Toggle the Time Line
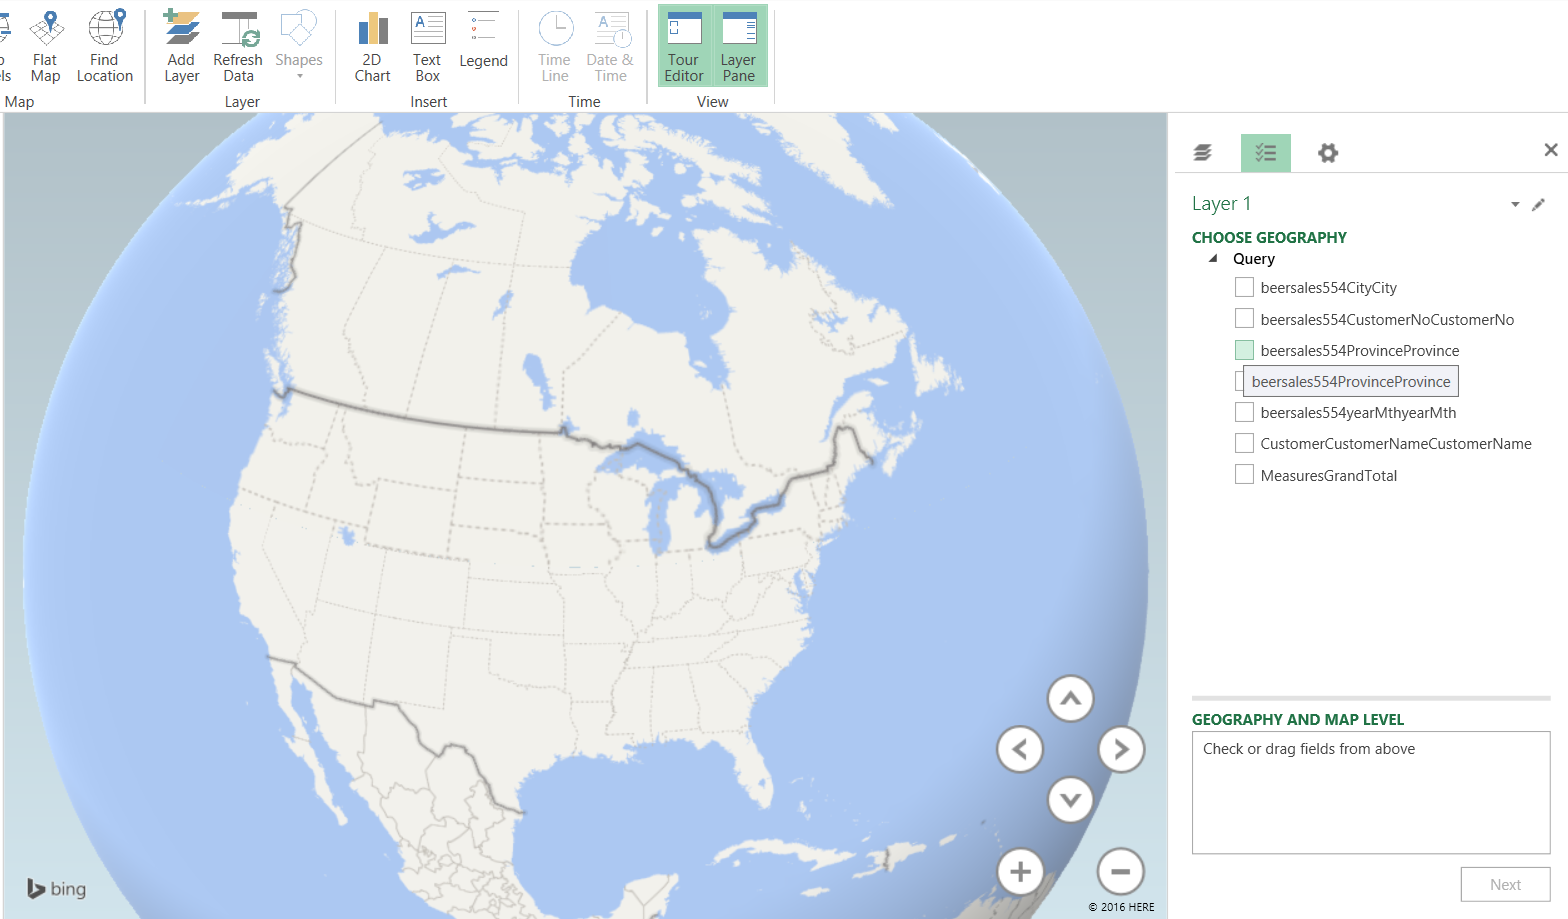 point(555,46)
